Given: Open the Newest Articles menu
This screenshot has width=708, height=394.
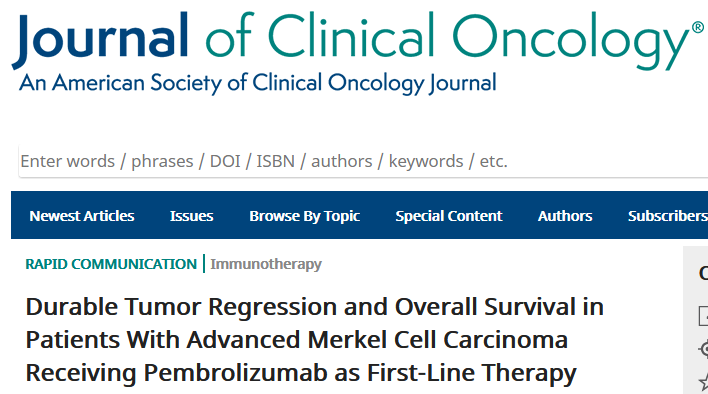Looking at the screenshot, I should coord(82,216).
